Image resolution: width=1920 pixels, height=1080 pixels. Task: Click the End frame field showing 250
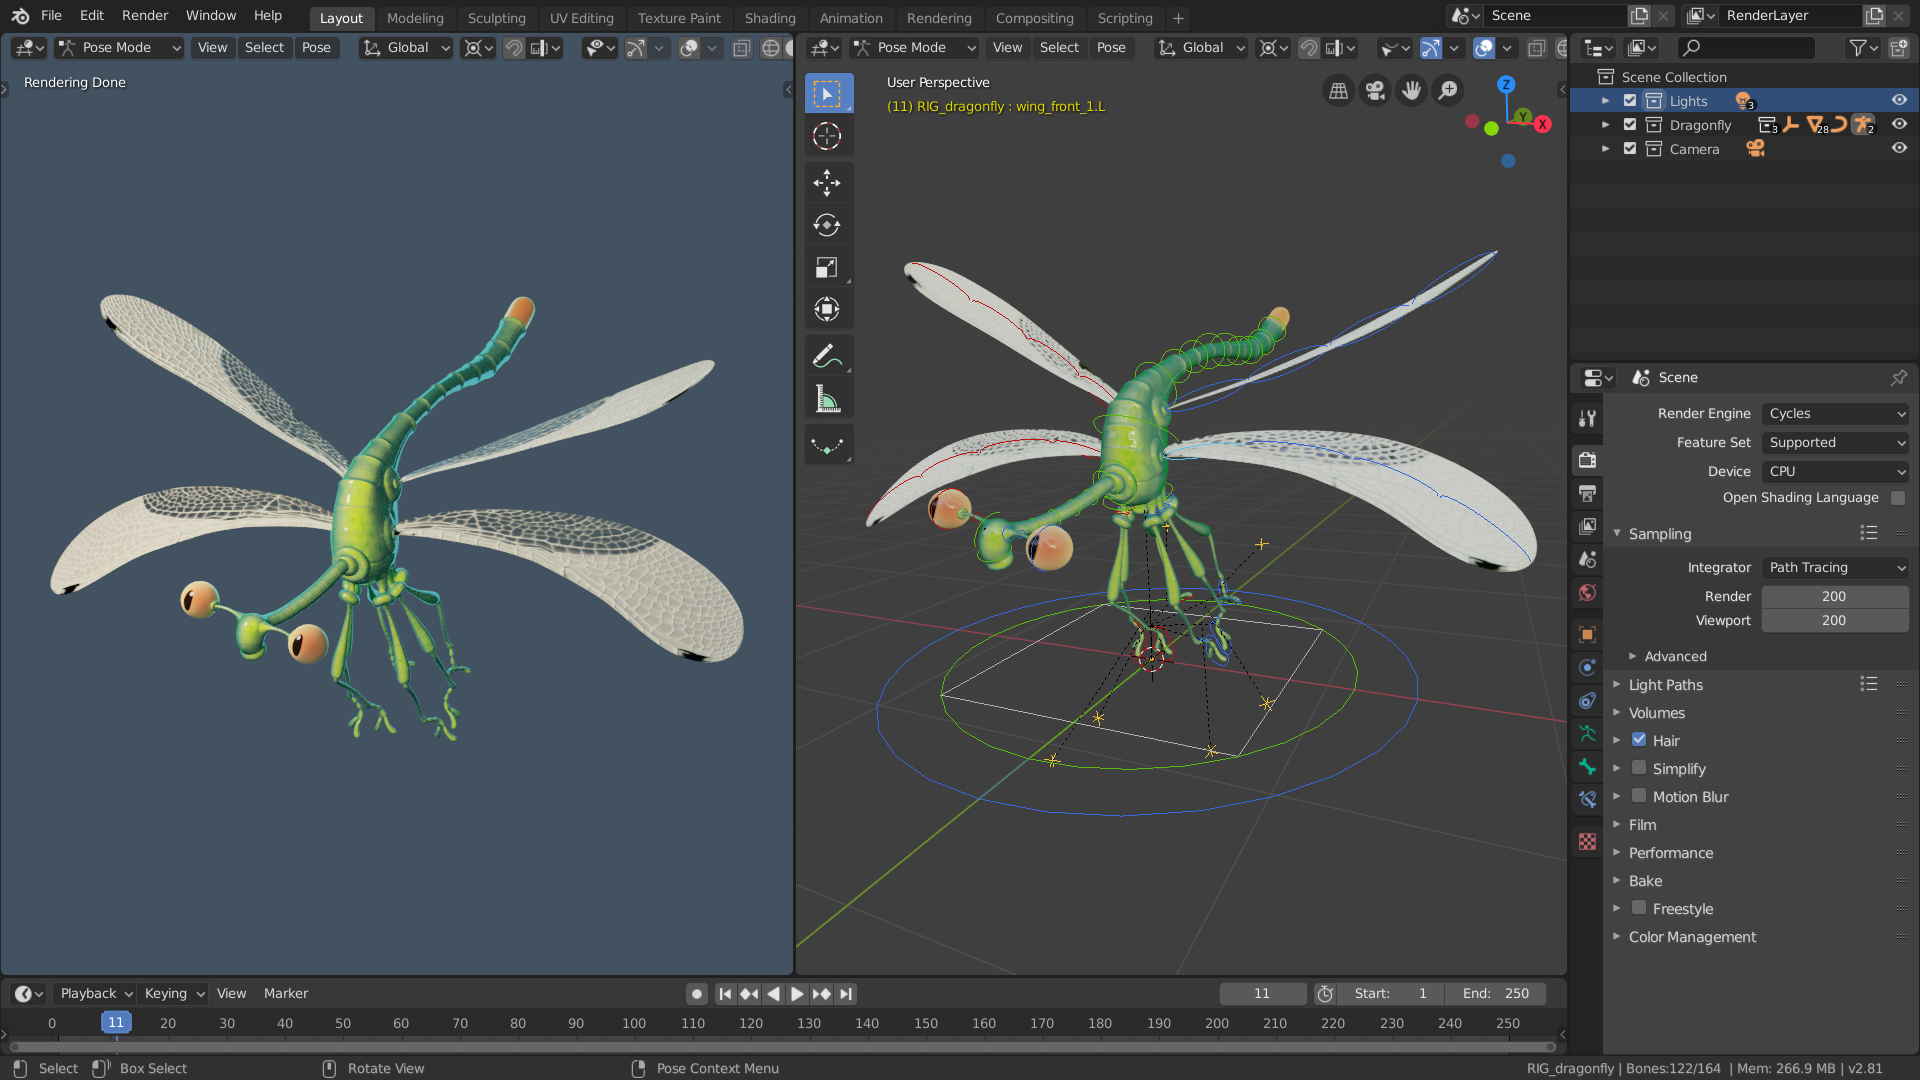pyautogui.click(x=1497, y=994)
